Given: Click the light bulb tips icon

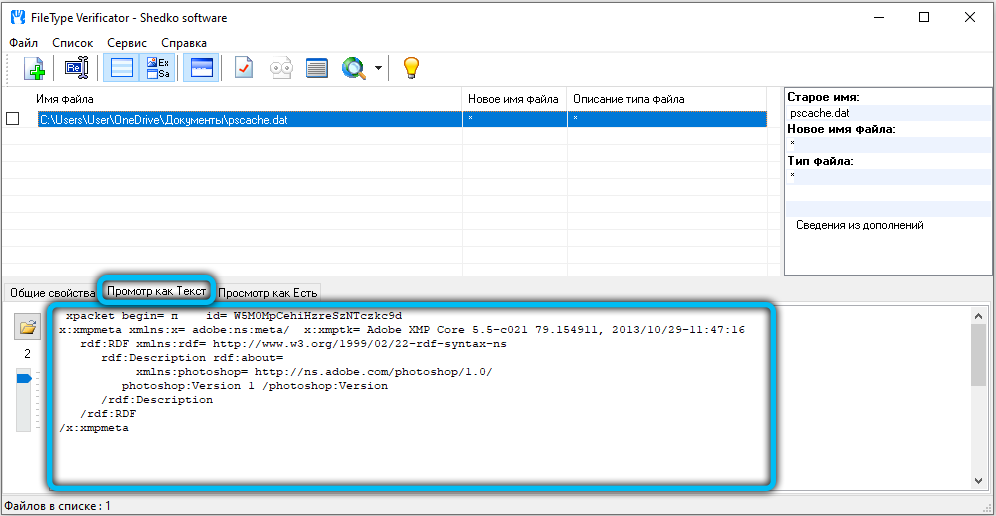Looking at the screenshot, I should pyautogui.click(x=410, y=68).
